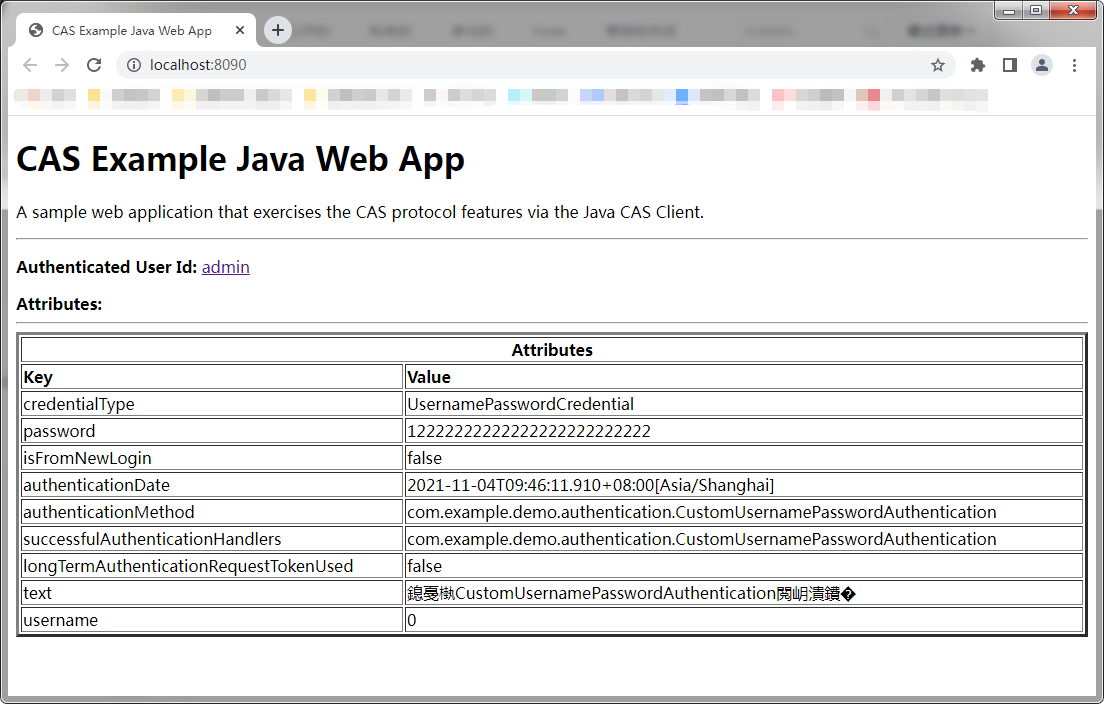The width and height of the screenshot is (1104, 704).
Task: Open a new browser tab
Action: click(x=277, y=30)
